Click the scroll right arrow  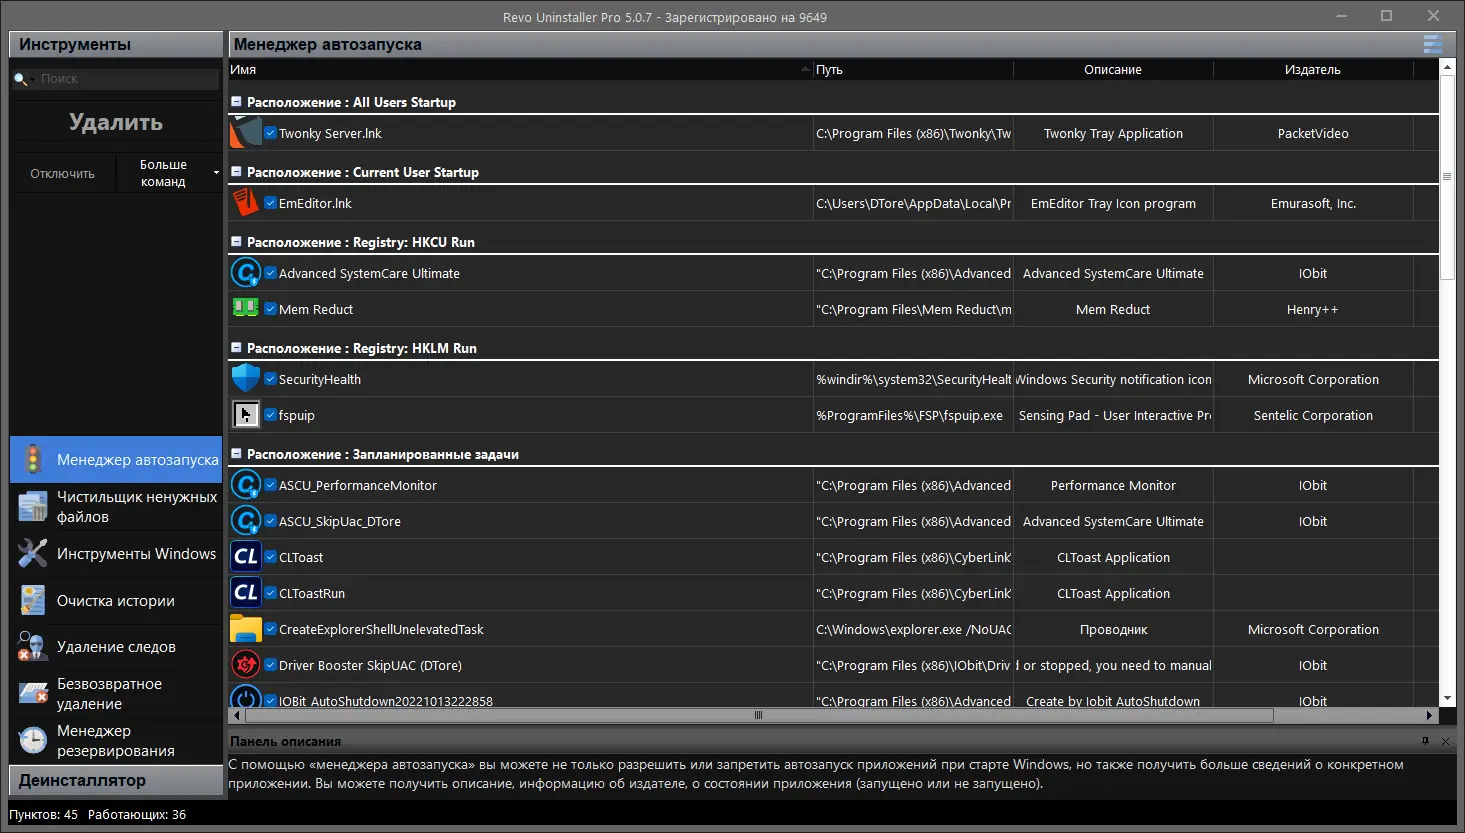(x=1430, y=715)
